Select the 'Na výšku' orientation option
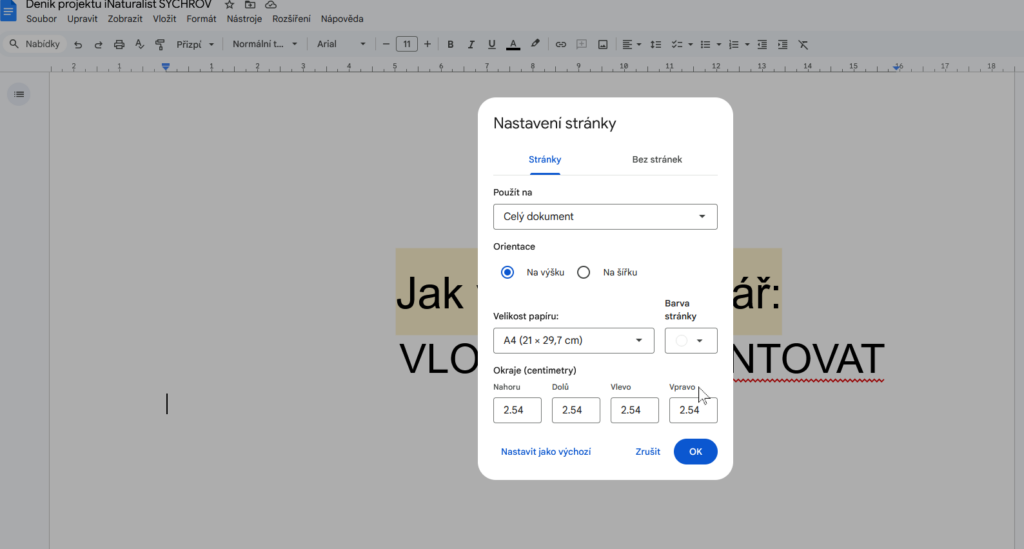The height and width of the screenshot is (549, 1024). [508, 272]
